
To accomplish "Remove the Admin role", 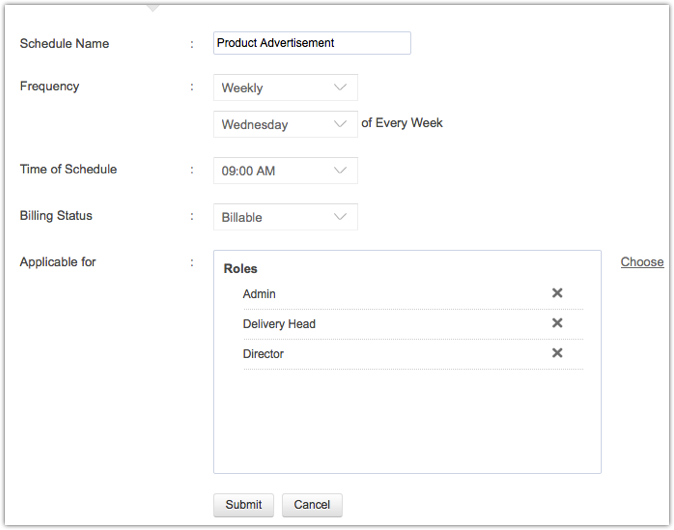I will click(557, 293).
